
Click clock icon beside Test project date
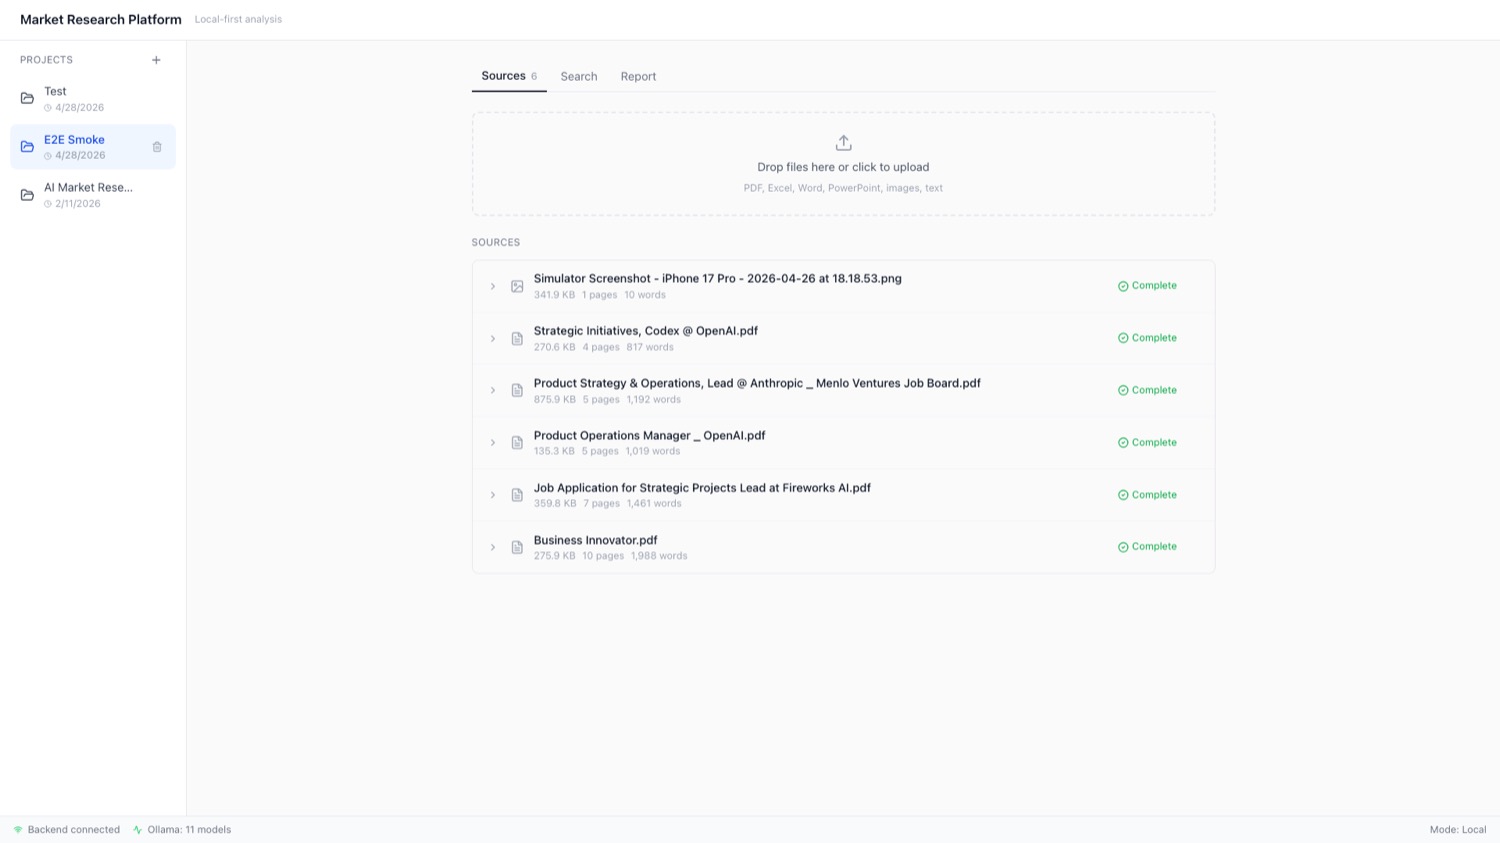47,108
